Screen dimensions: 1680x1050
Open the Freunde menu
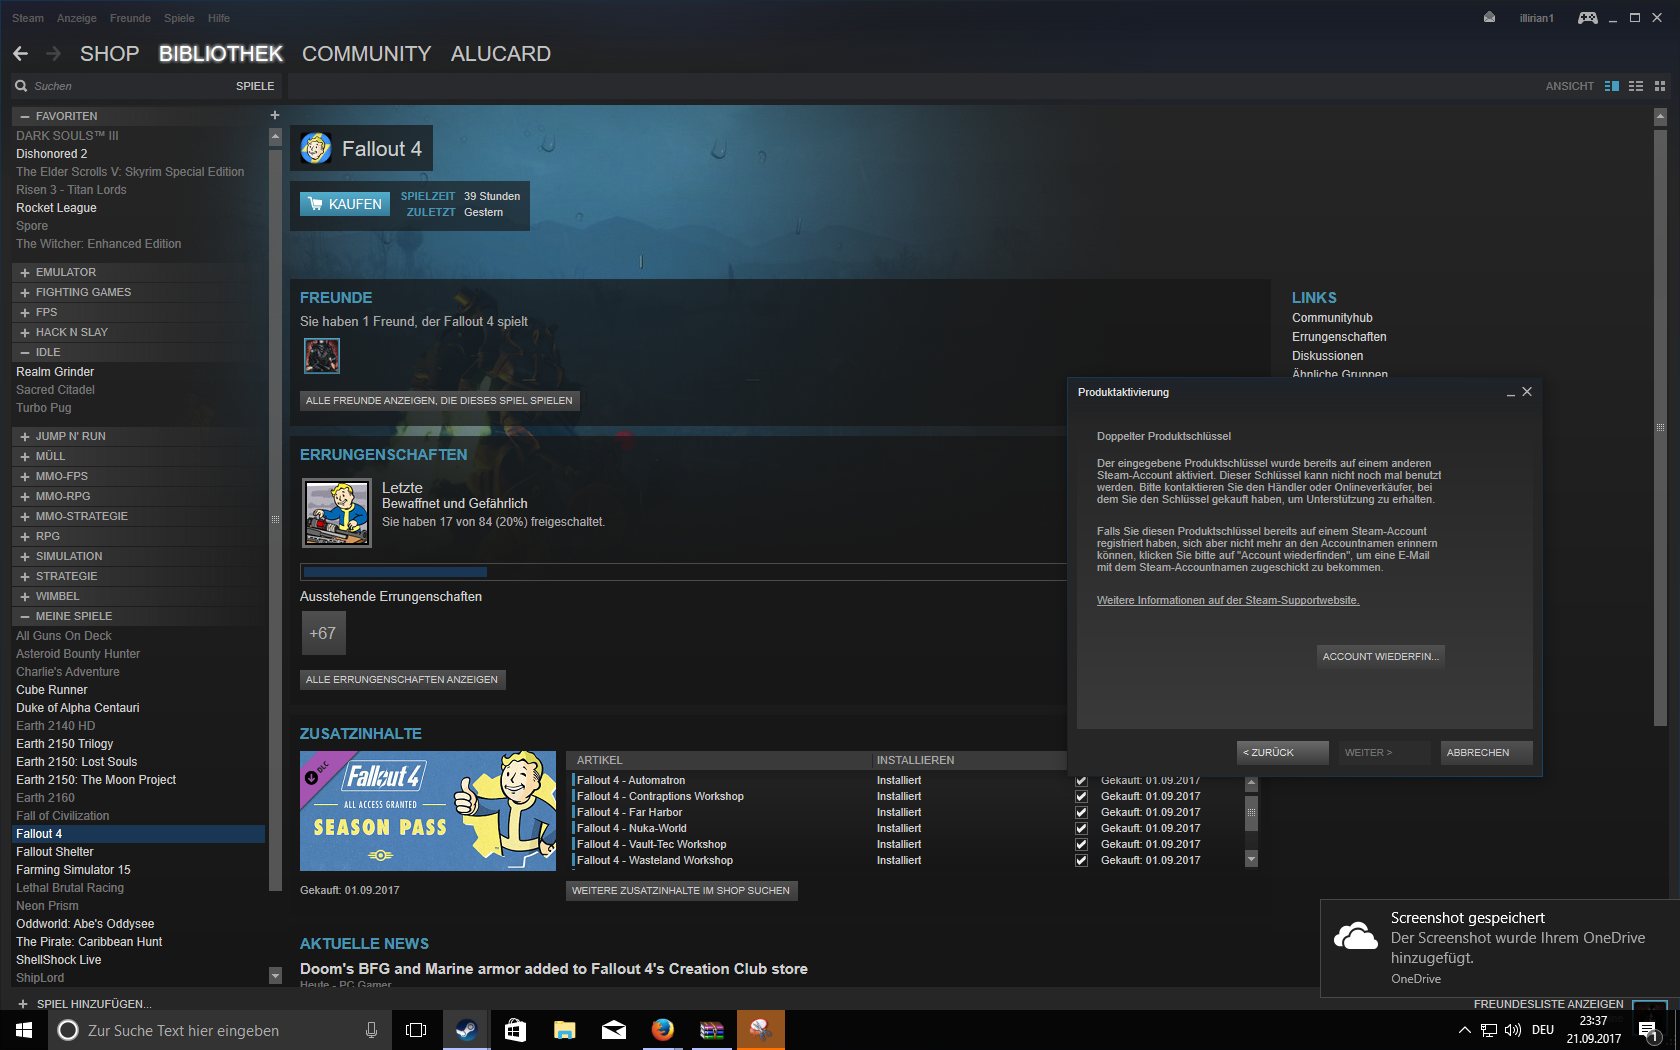click(x=130, y=18)
